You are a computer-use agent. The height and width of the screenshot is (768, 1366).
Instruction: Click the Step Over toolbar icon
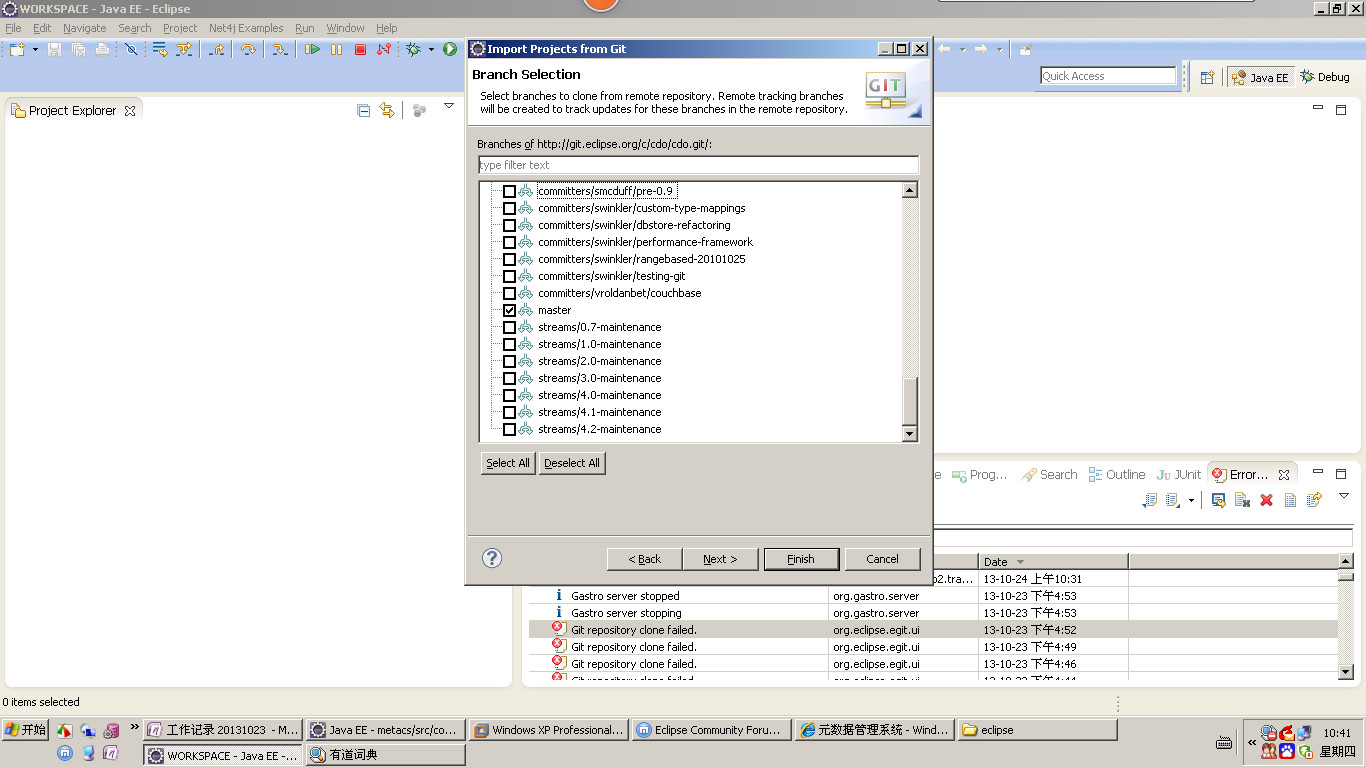coord(247,49)
